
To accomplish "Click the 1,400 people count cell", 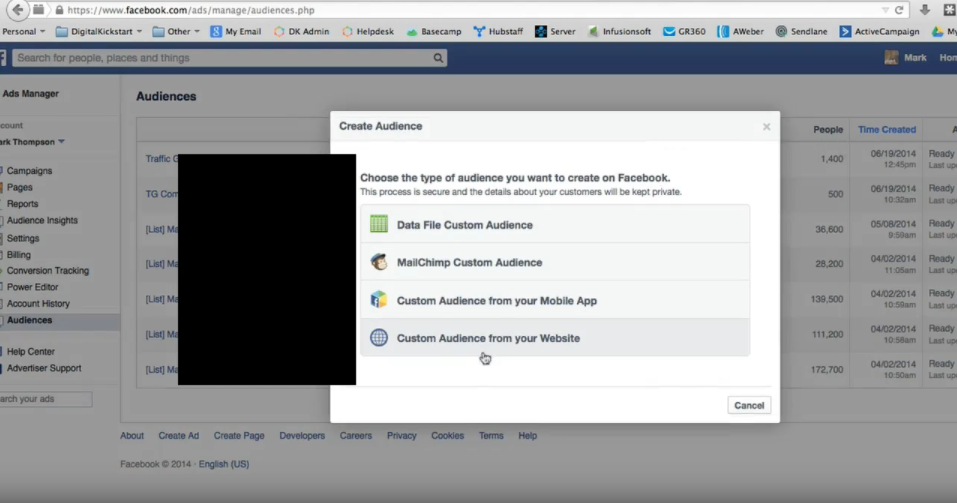I will 831,159.
